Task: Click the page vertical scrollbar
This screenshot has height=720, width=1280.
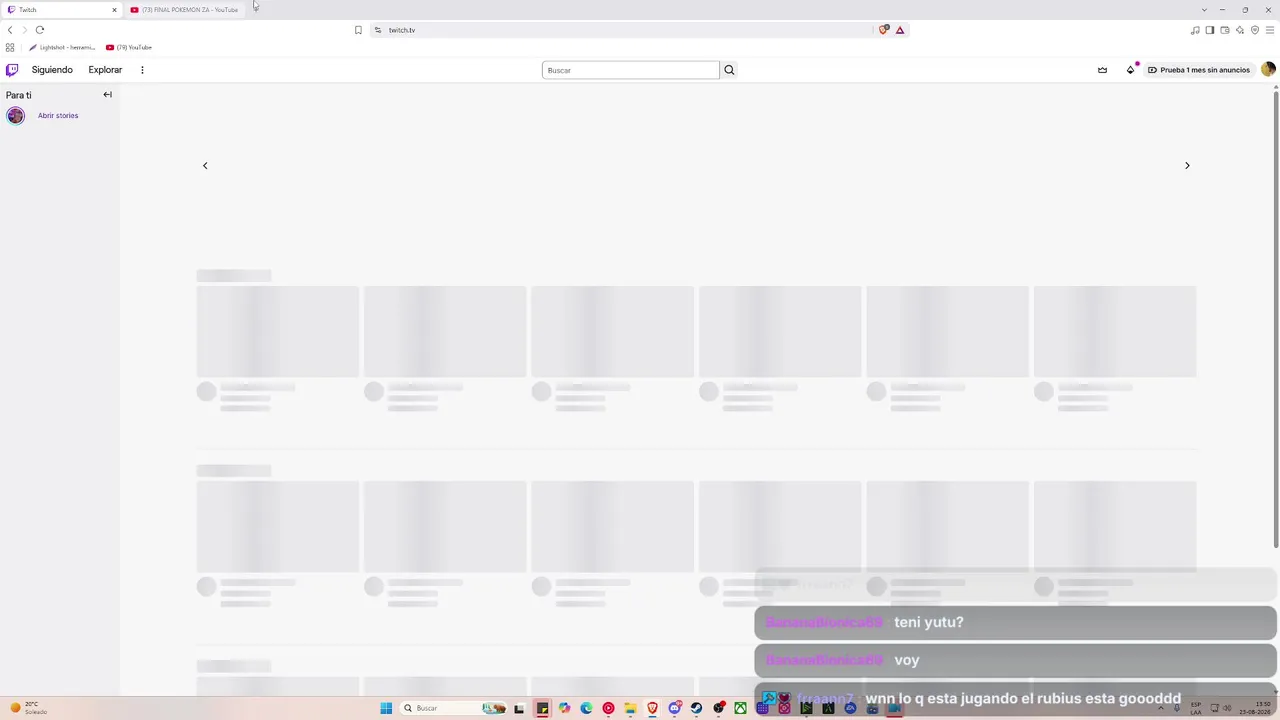Action: click(x=1276, y=318)
